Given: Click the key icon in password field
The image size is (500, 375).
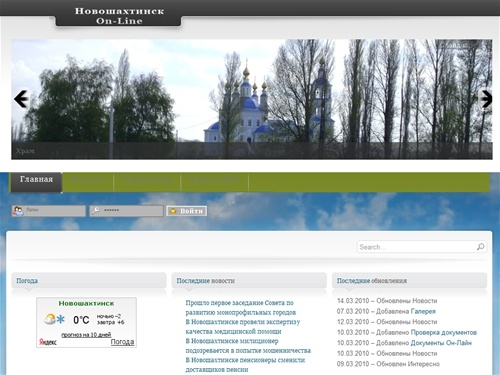Looking at the screenshot, I should [96, 211].
